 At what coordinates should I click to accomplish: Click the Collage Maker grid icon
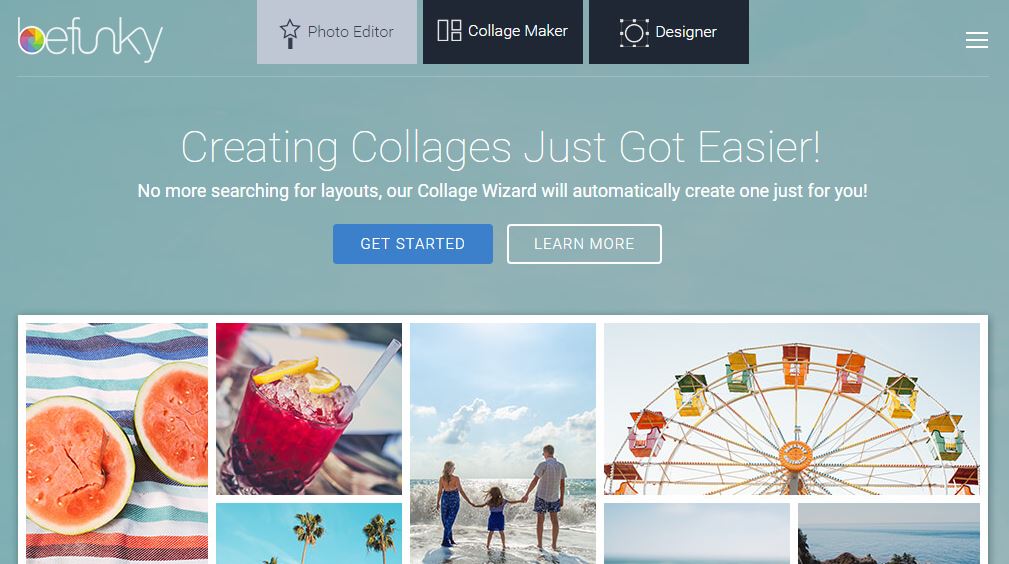449,30
